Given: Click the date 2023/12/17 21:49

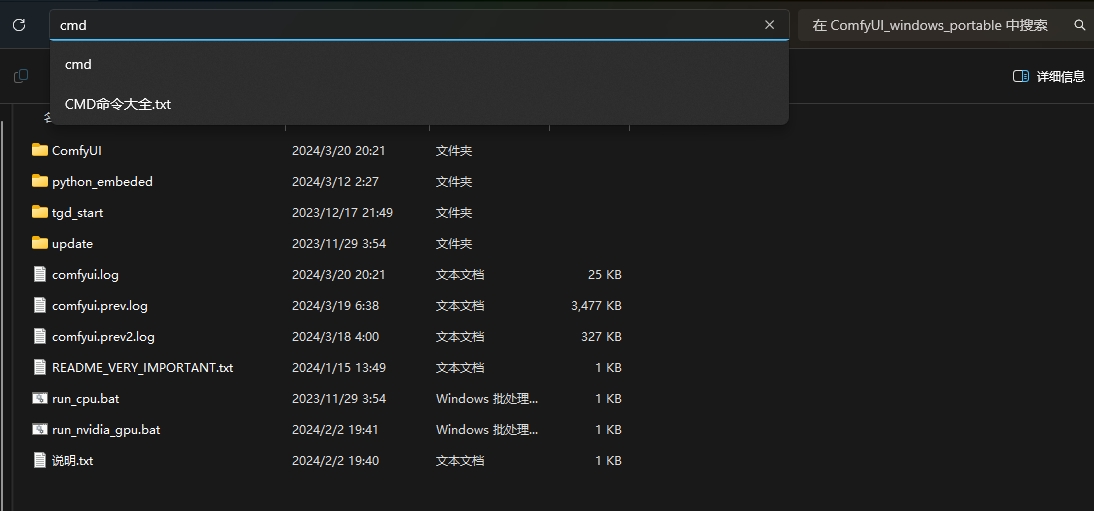Looking at the screenshot, I should (342, 212).
